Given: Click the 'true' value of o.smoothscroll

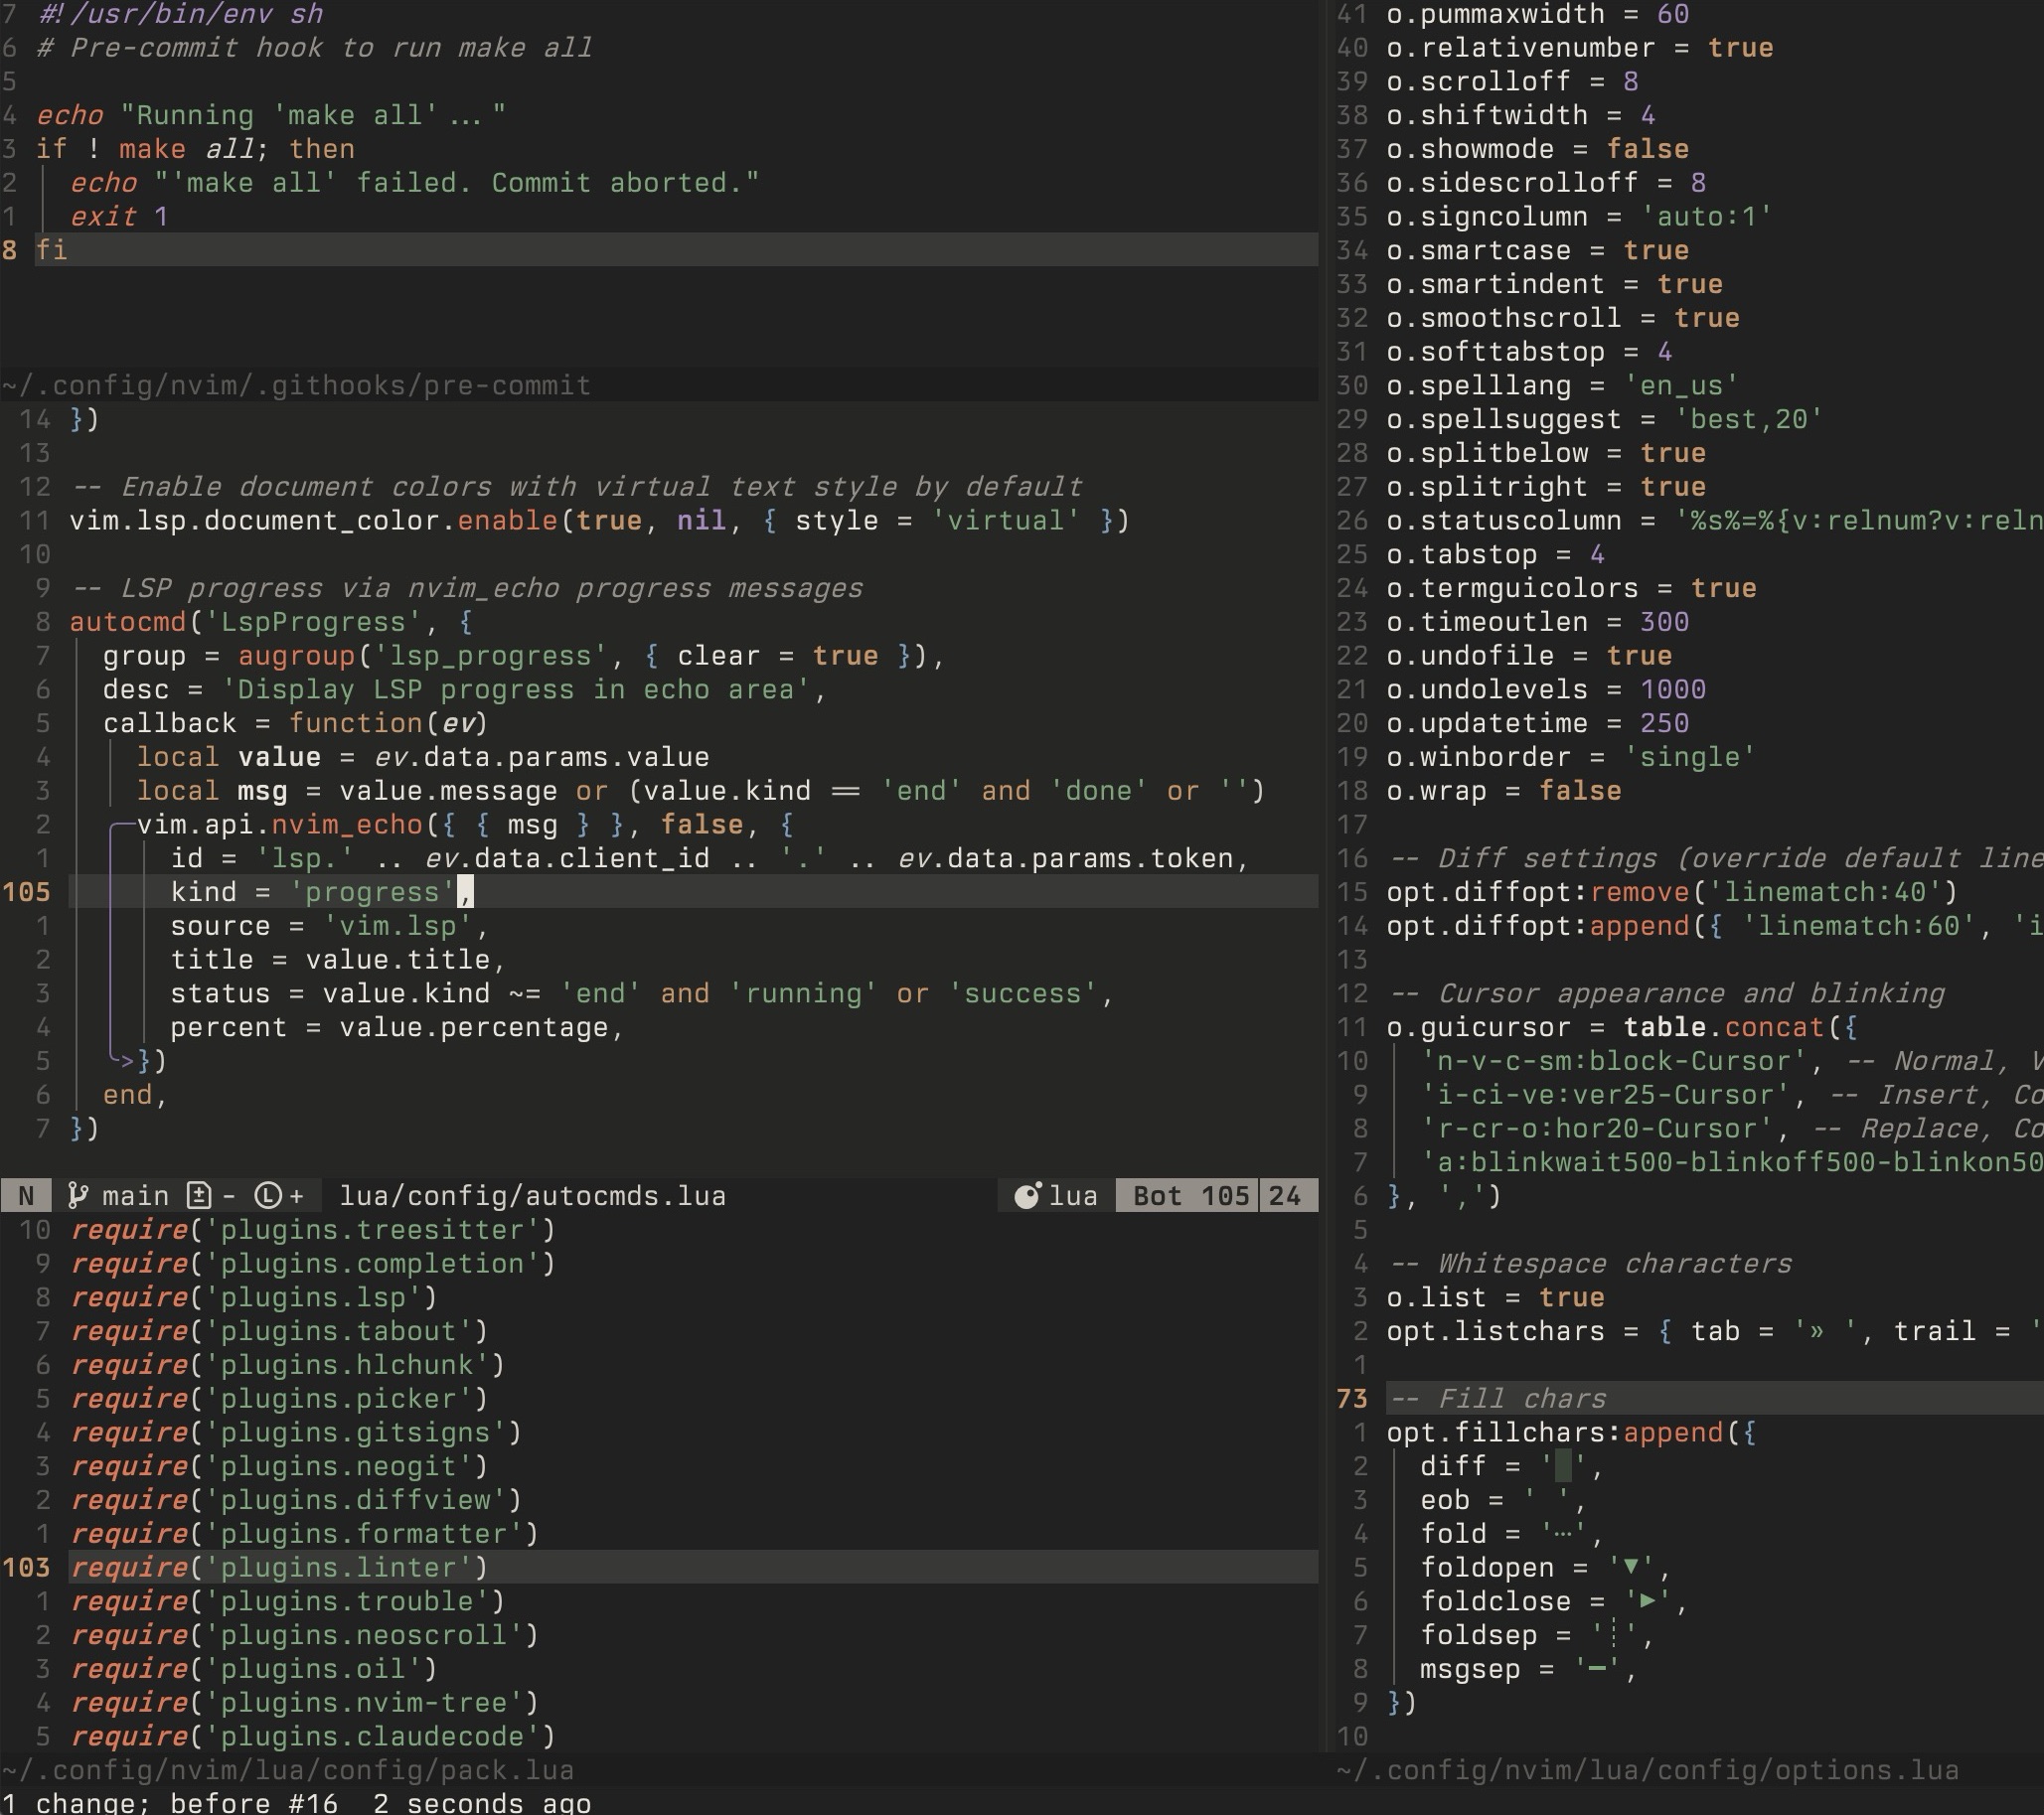Looking at the screenshot, I should [x=1706, y=318].
